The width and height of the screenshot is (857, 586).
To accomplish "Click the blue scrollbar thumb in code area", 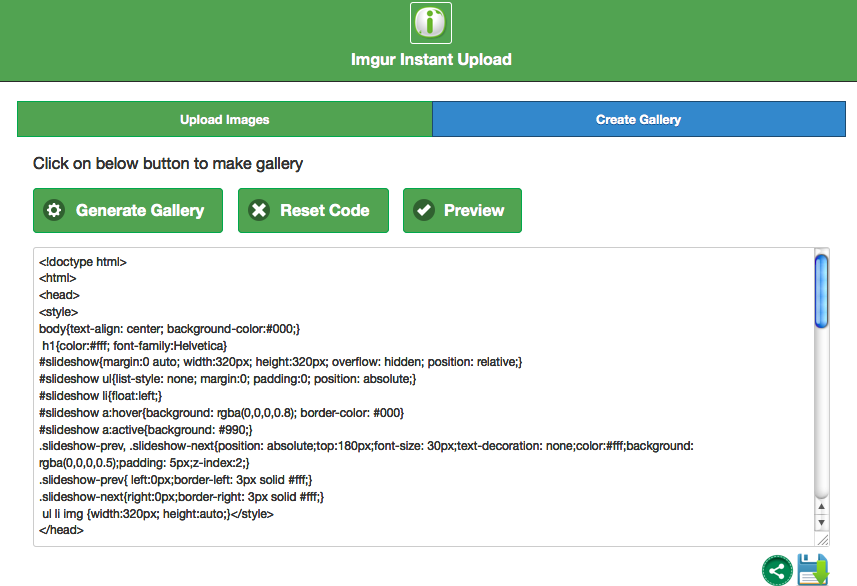I will [x=822, y=290].
